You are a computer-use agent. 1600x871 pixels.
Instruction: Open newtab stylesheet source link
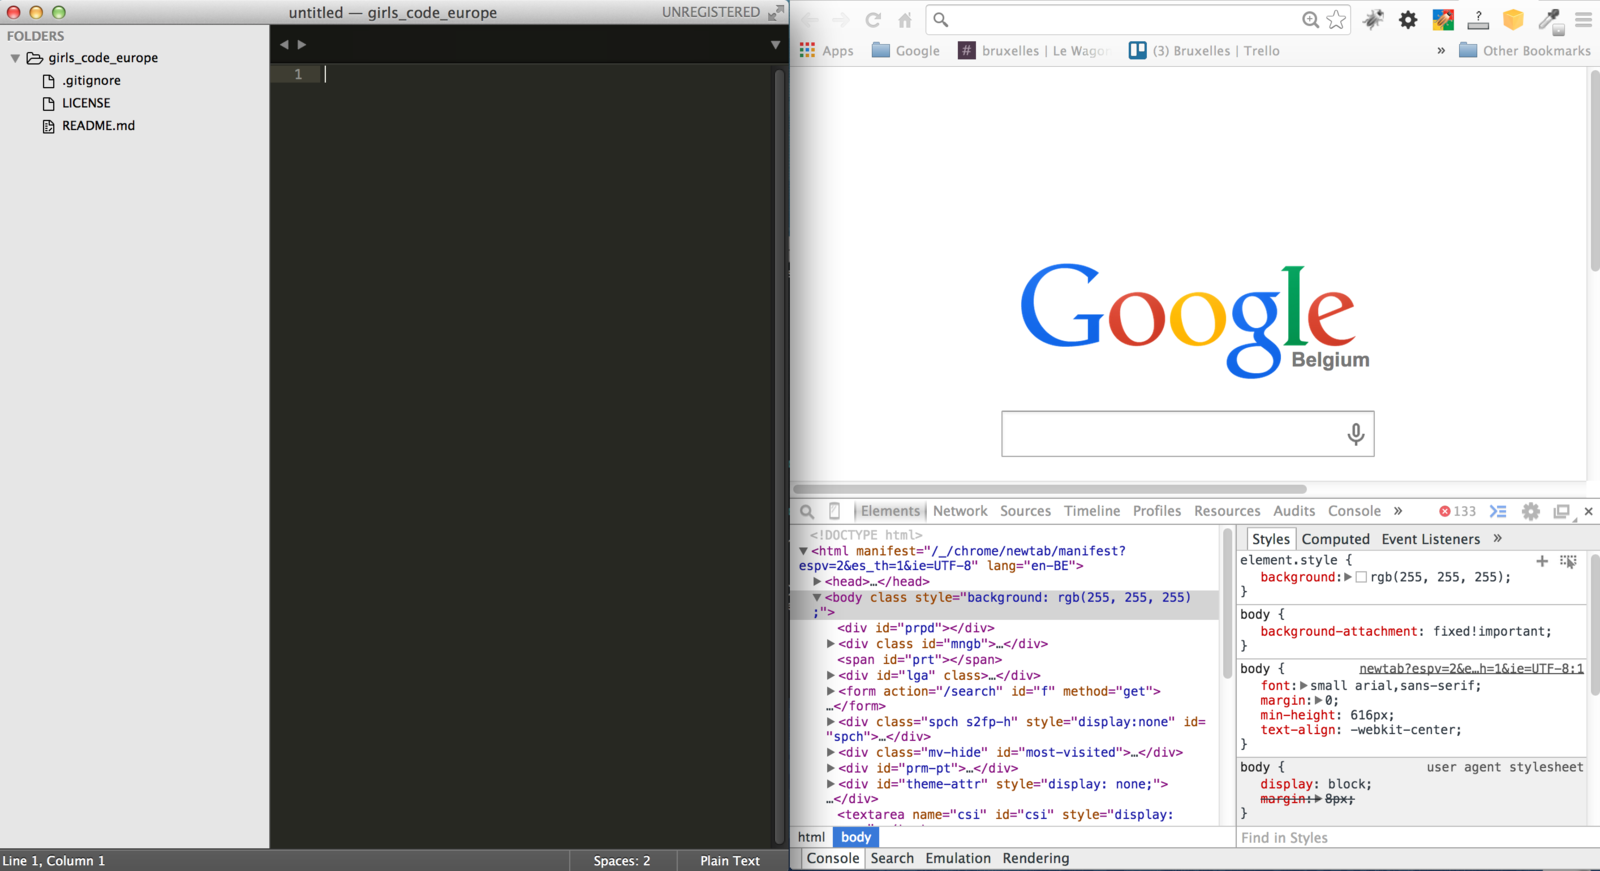pyautogui.click(x=1471, y=669)
